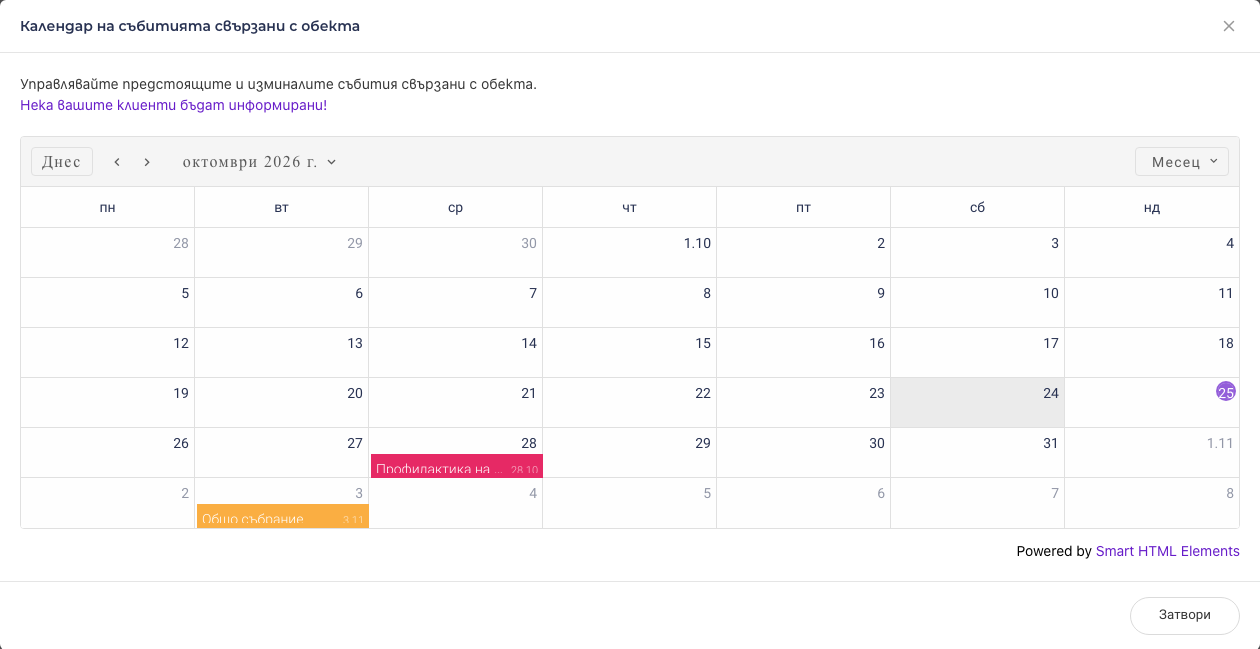Click the нд weekday header
Viewport: 1260px width, 649px height.
click(x=1152, y=207)
